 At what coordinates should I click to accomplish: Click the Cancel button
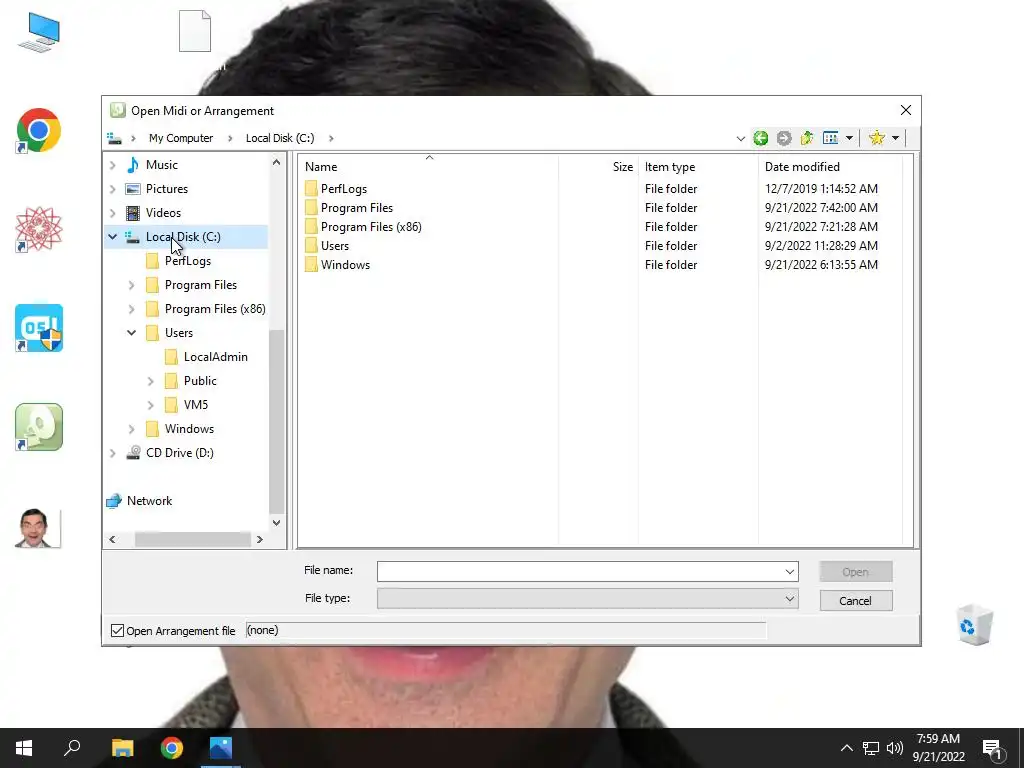click(x=856, y=601)
